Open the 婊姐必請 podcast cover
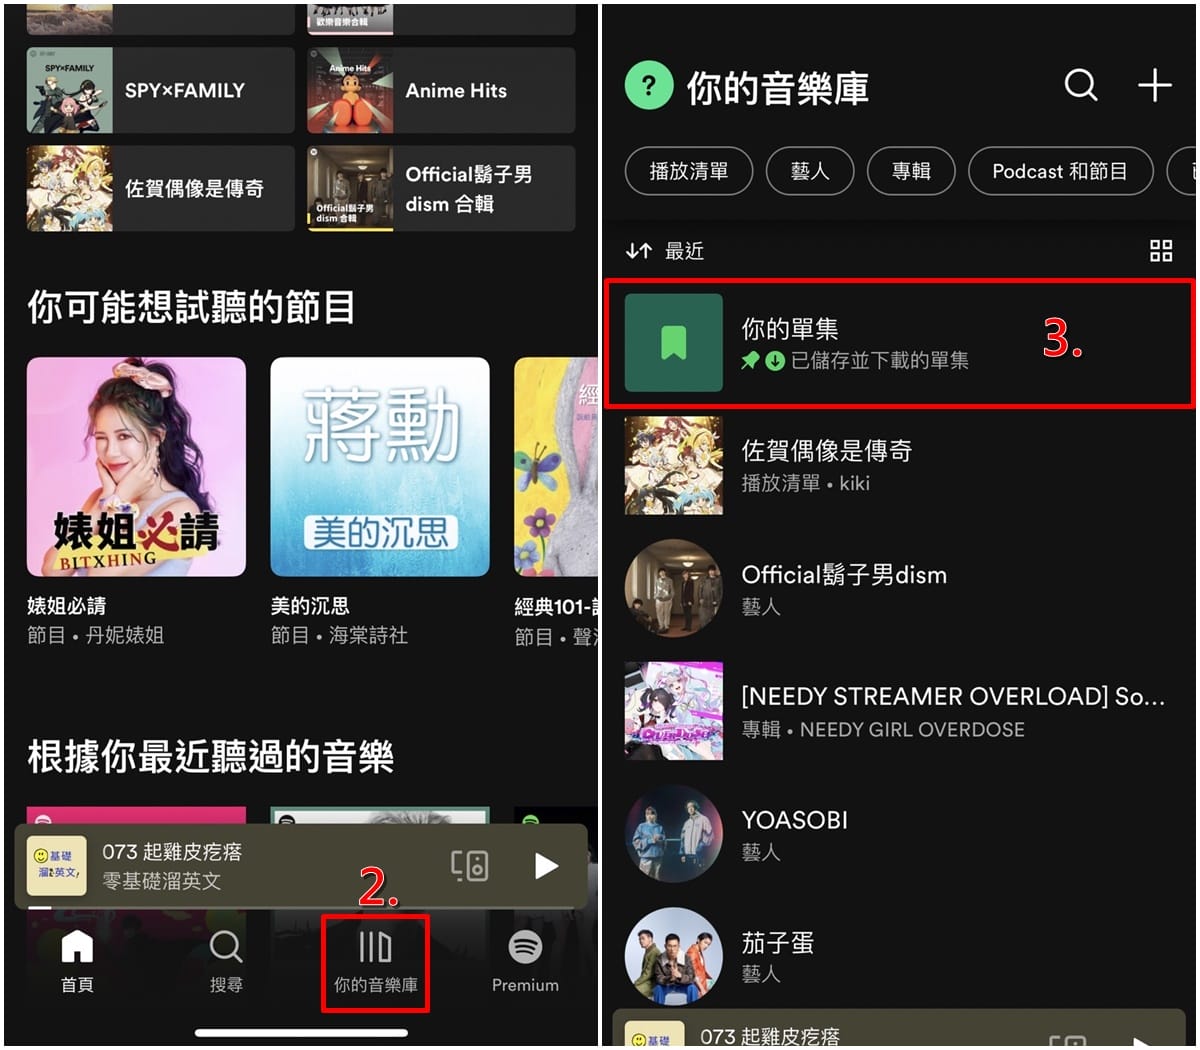 (x=136, y=467)
